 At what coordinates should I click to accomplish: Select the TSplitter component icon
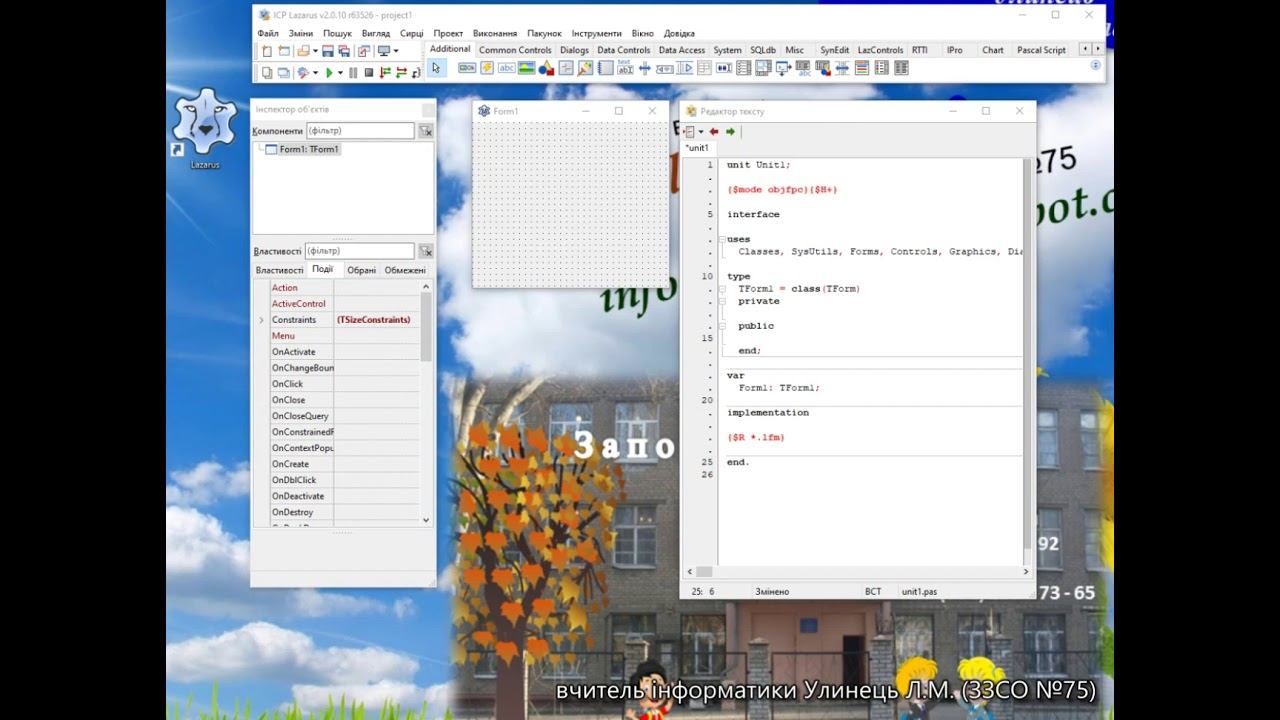pyautogui.click(x=645, y=68)
